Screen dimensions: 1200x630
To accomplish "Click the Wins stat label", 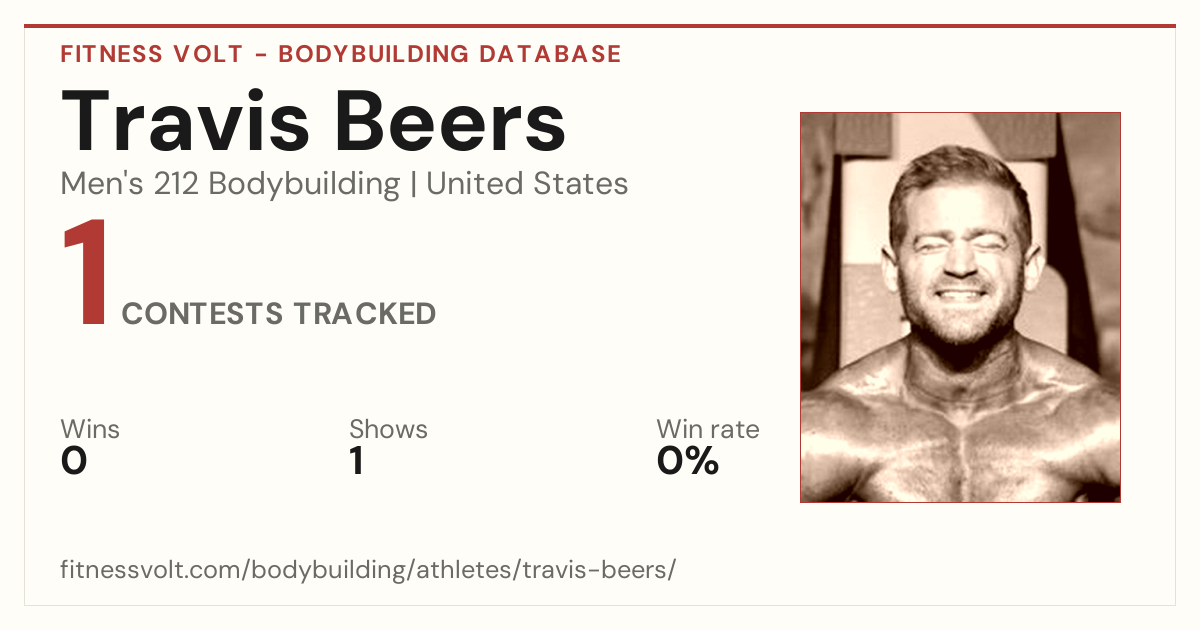I will (x=90, y=429).
